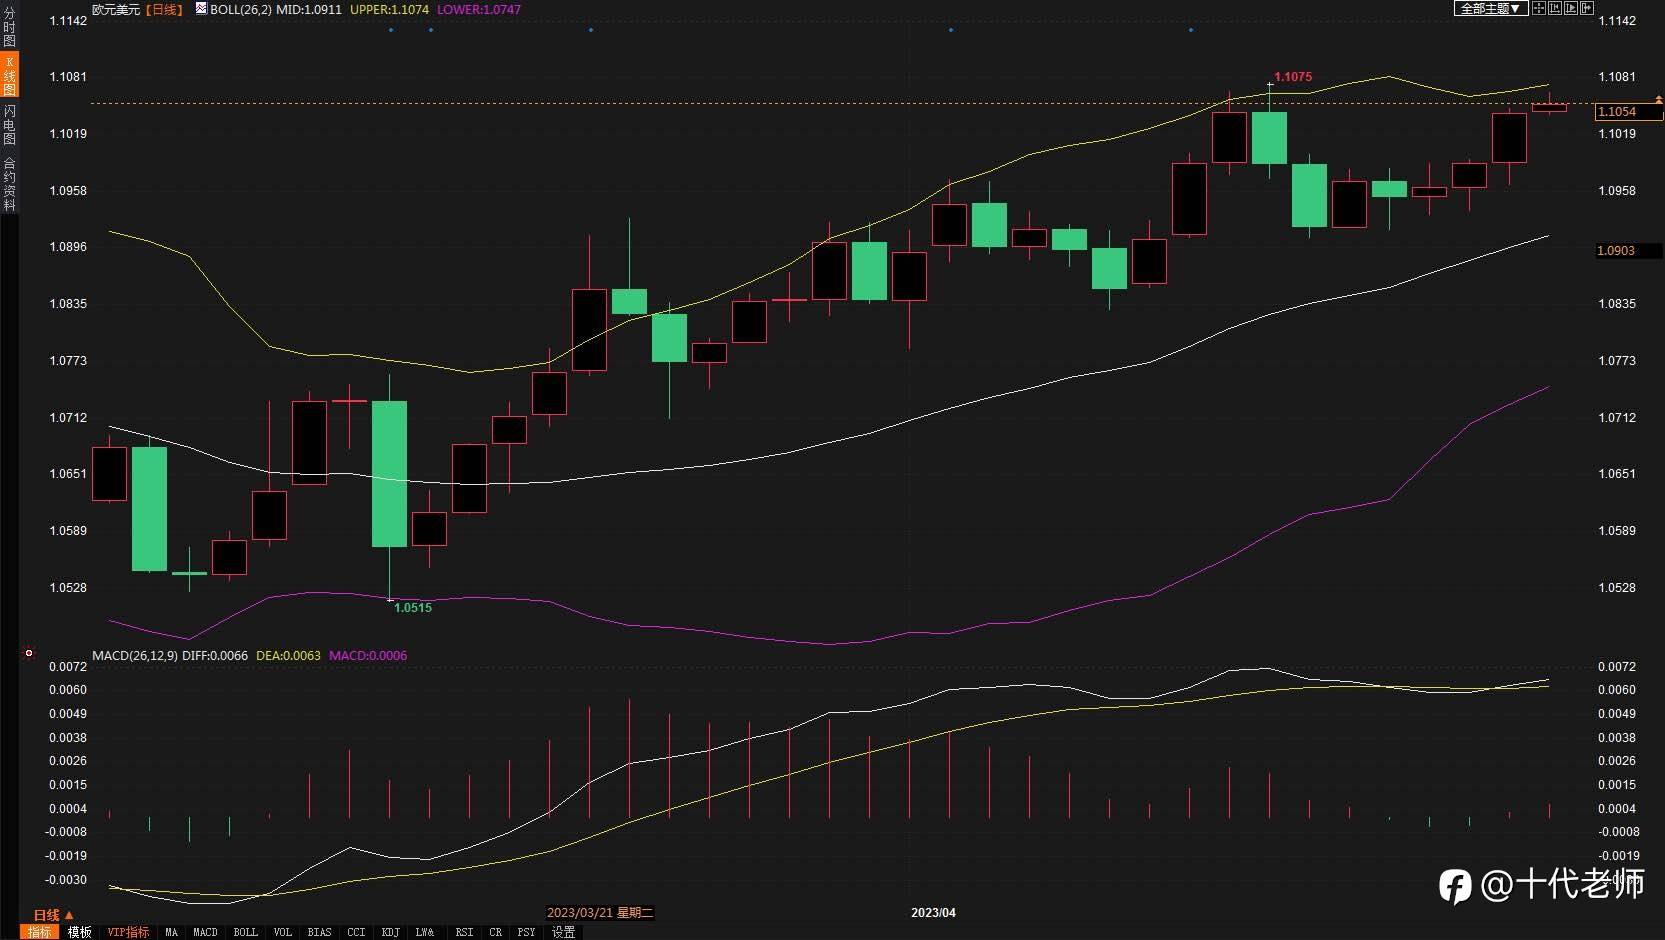Click the MACD:0.0006 value
This screenshot has height=940, width=1665.
coord(368,656)
